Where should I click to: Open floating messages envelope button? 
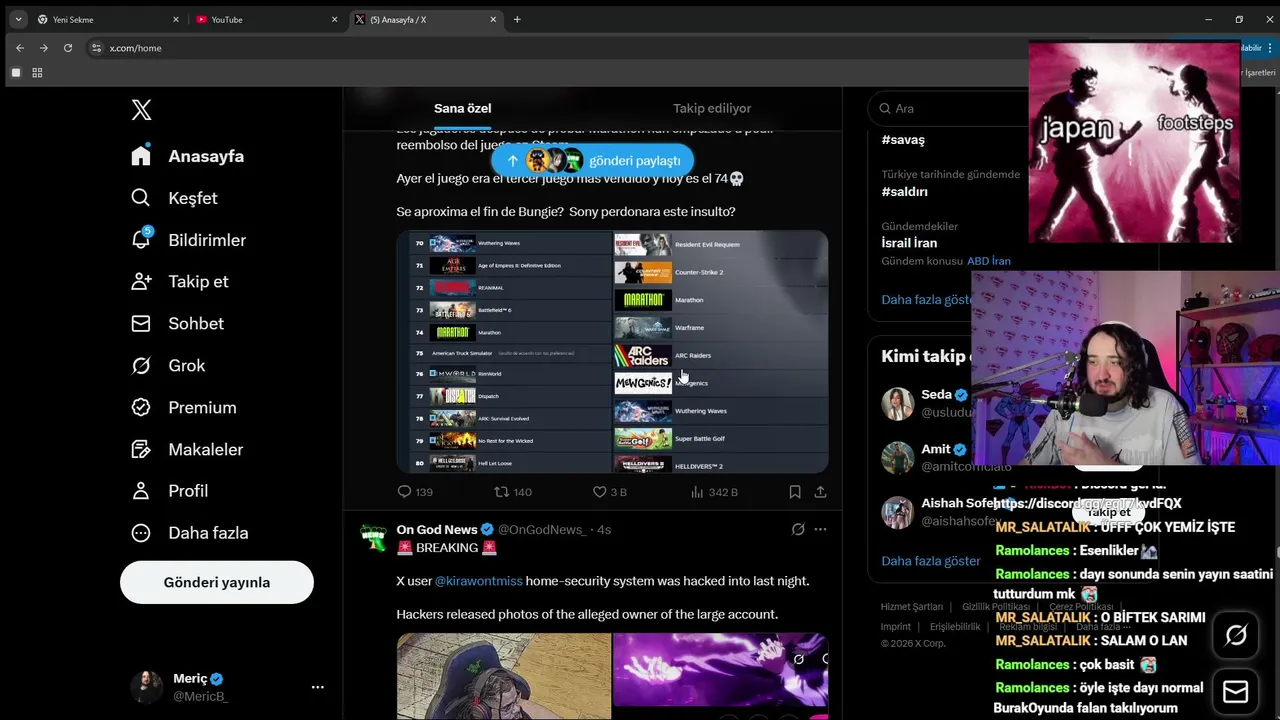click(1236, 692)
